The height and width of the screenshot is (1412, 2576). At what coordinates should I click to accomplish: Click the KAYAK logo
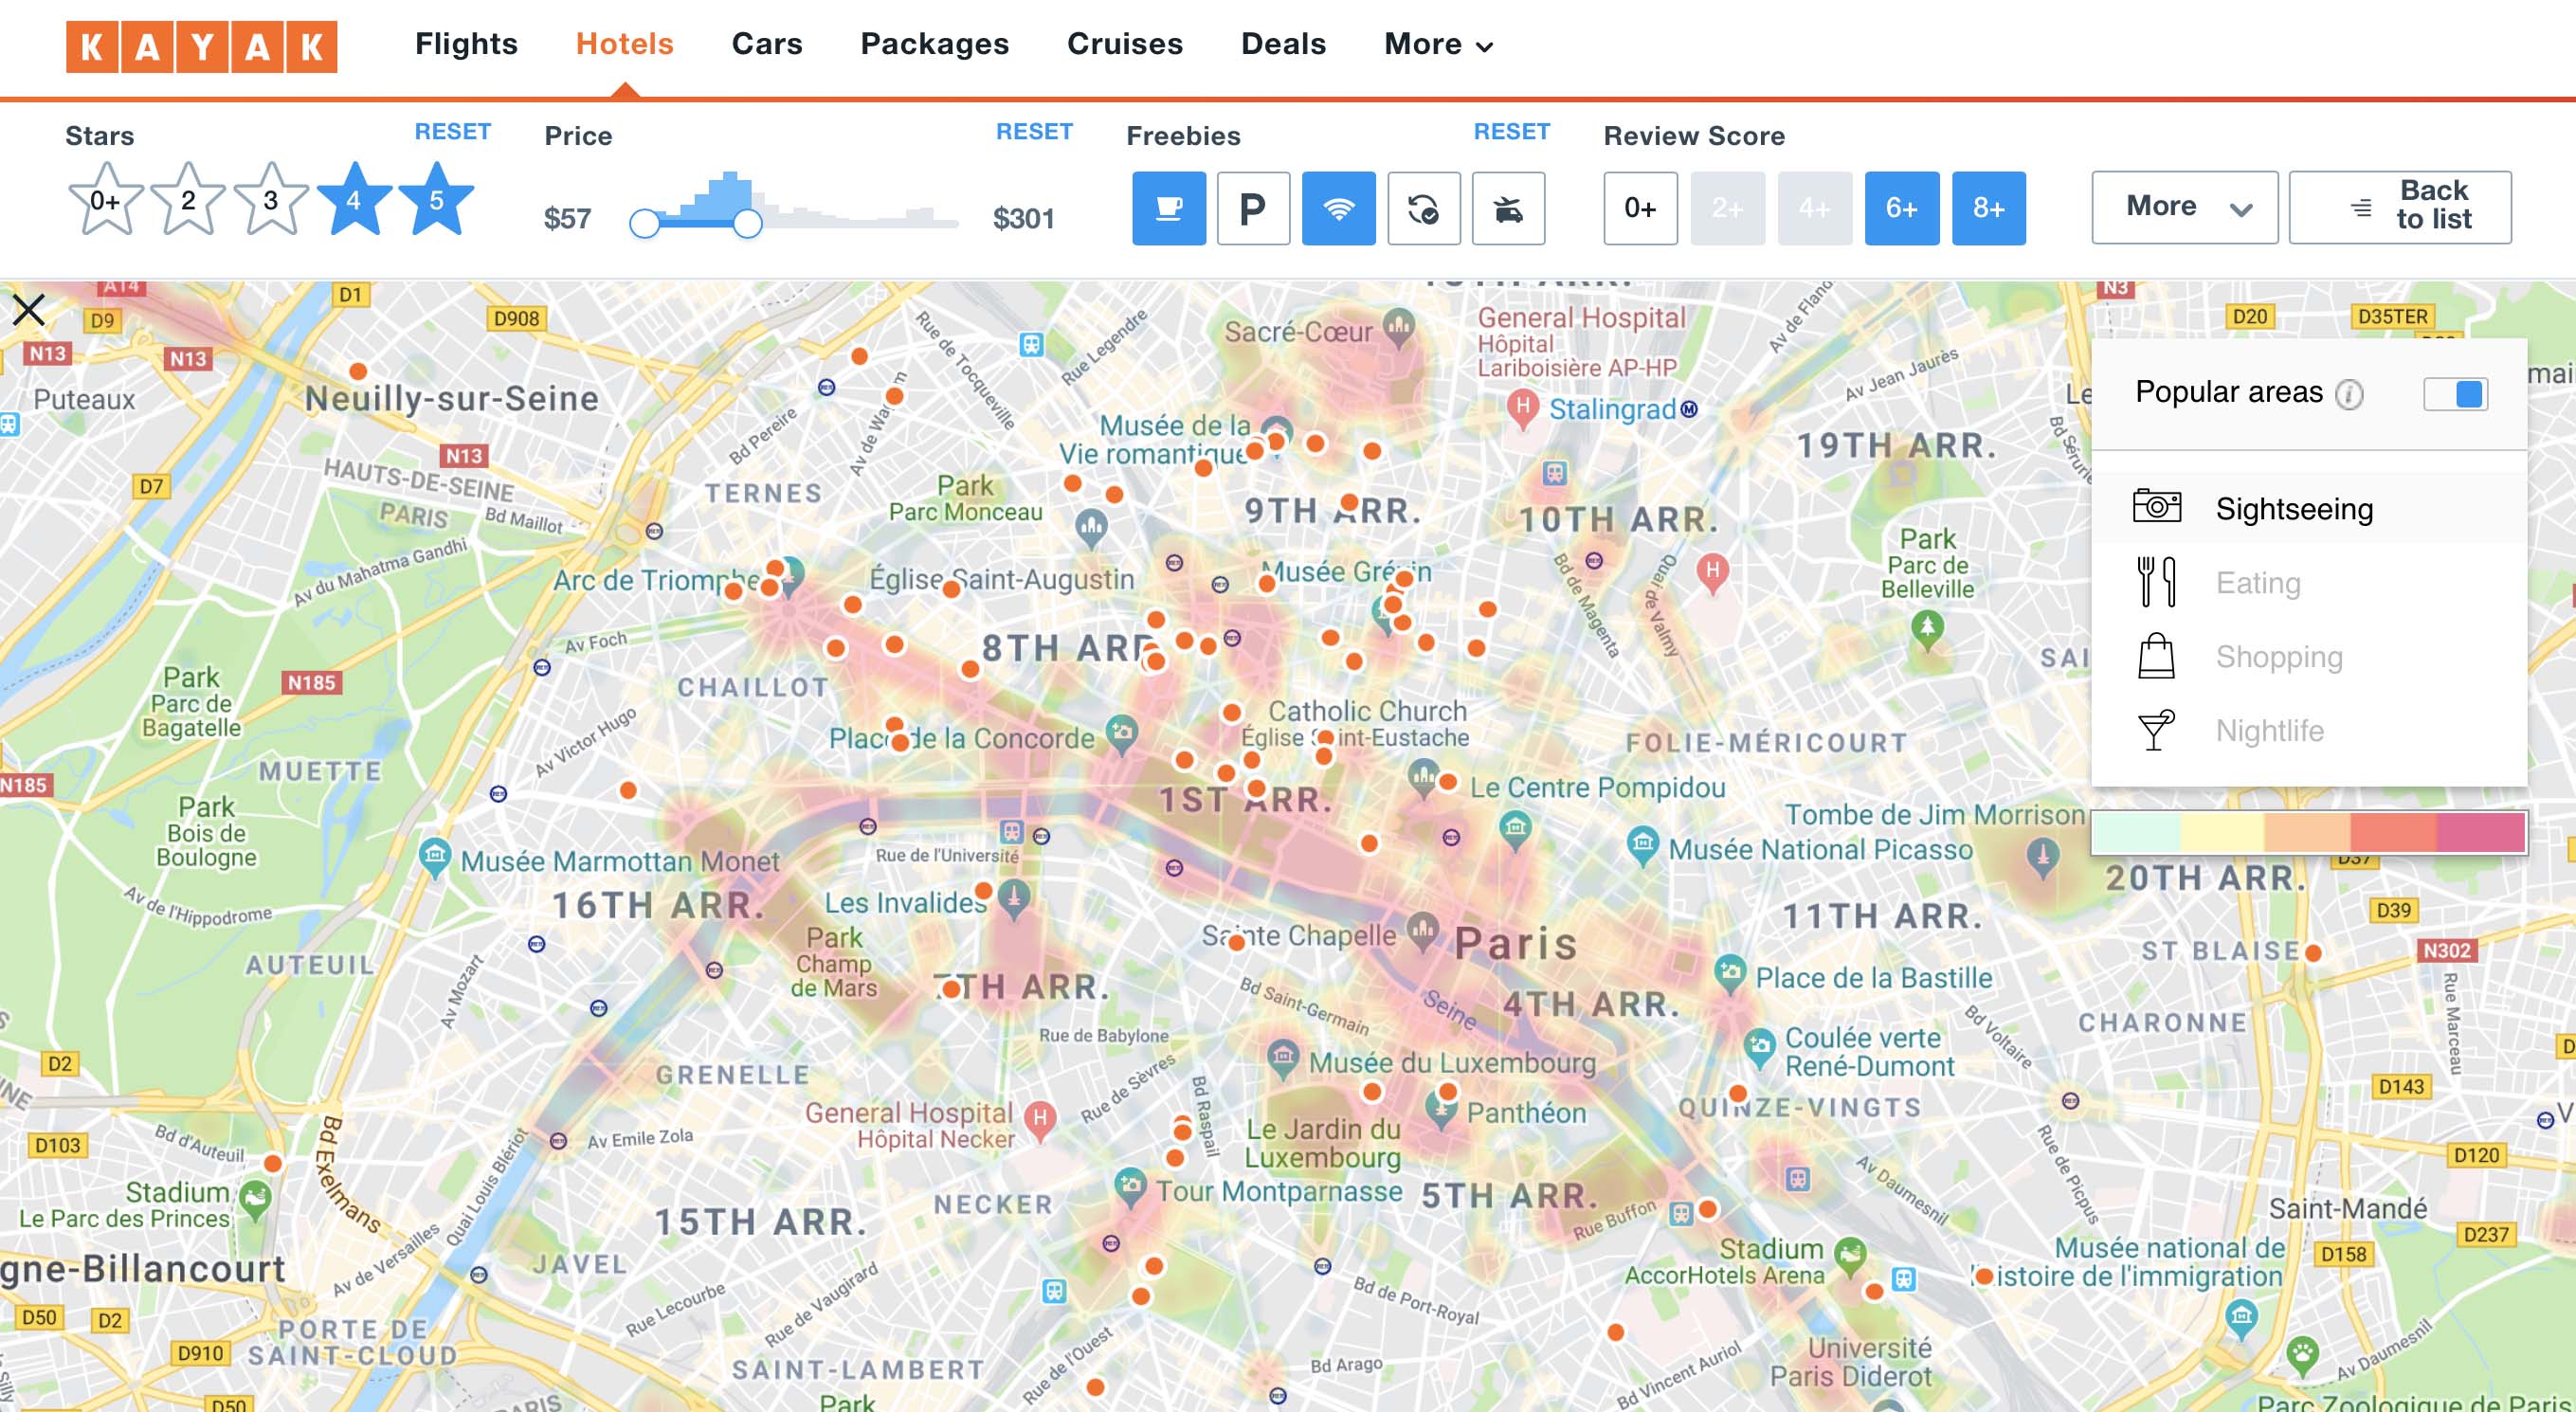point(201,46)
